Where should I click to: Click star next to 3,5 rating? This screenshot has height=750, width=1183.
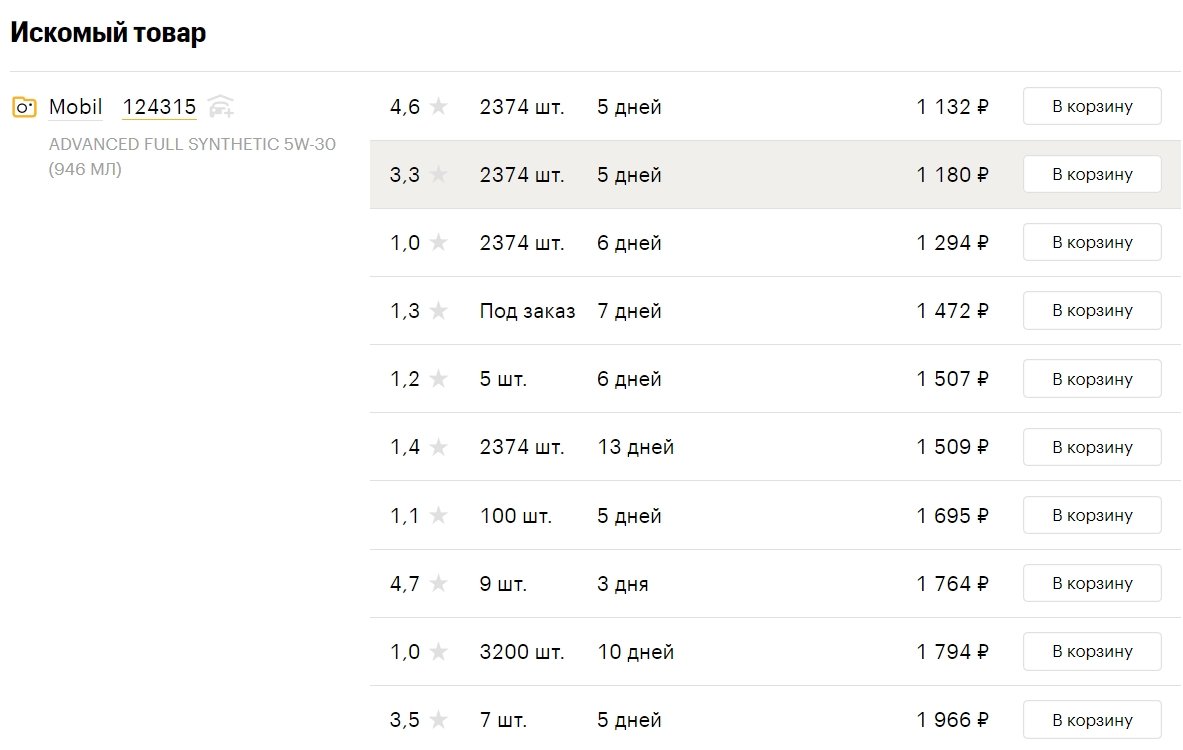pos(438,720)
